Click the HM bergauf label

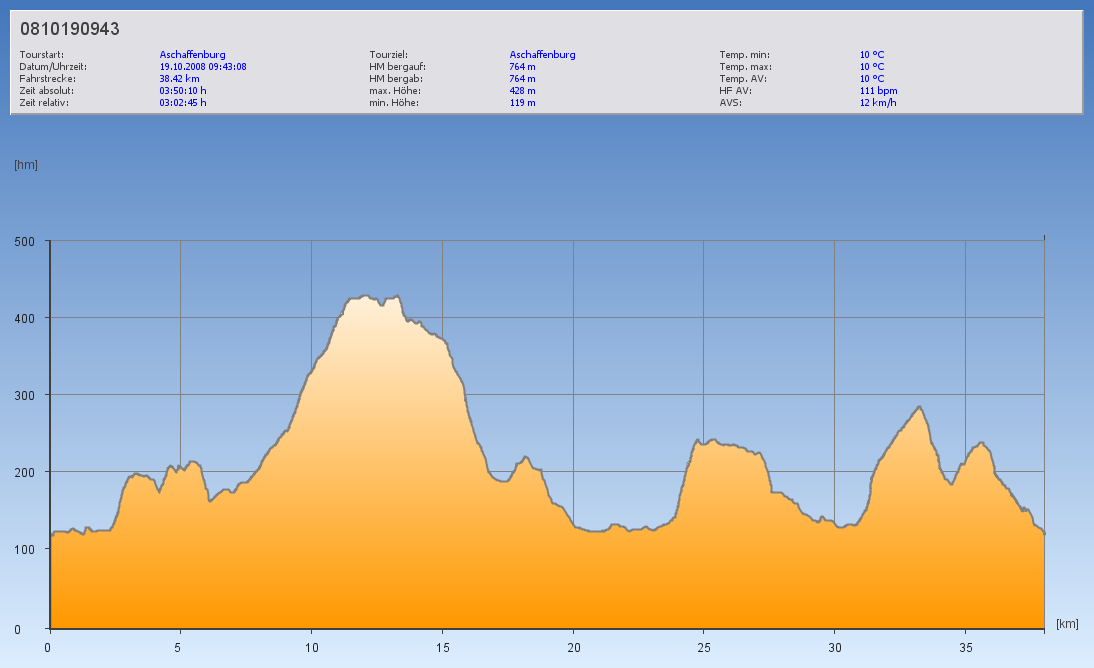tap(397, 67)
